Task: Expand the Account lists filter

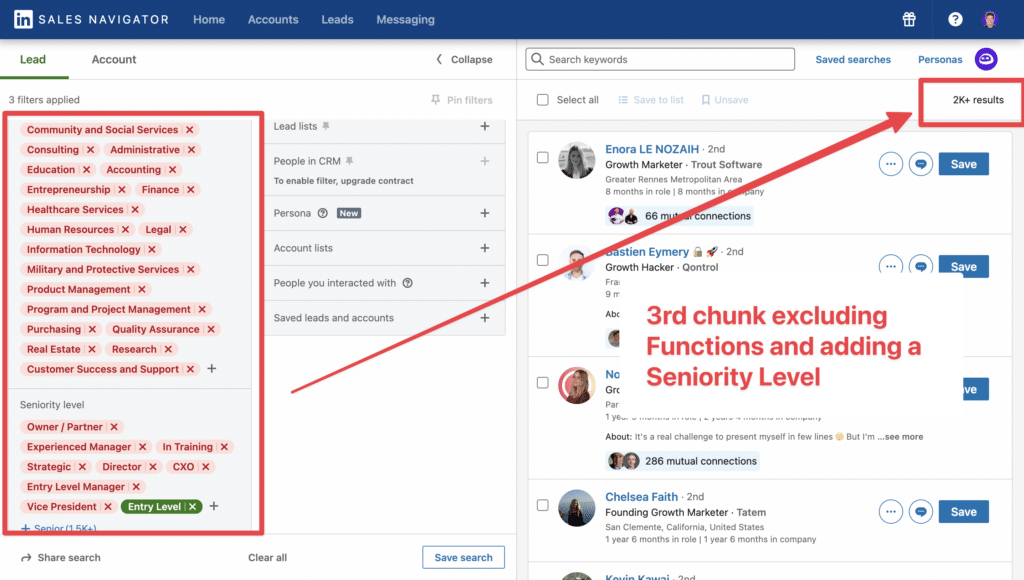Action: pos(485,248)
